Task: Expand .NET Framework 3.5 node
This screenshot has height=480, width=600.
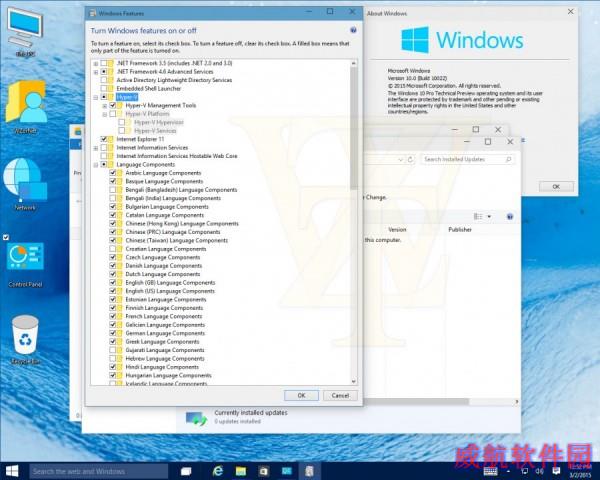Action: (96, 64)
